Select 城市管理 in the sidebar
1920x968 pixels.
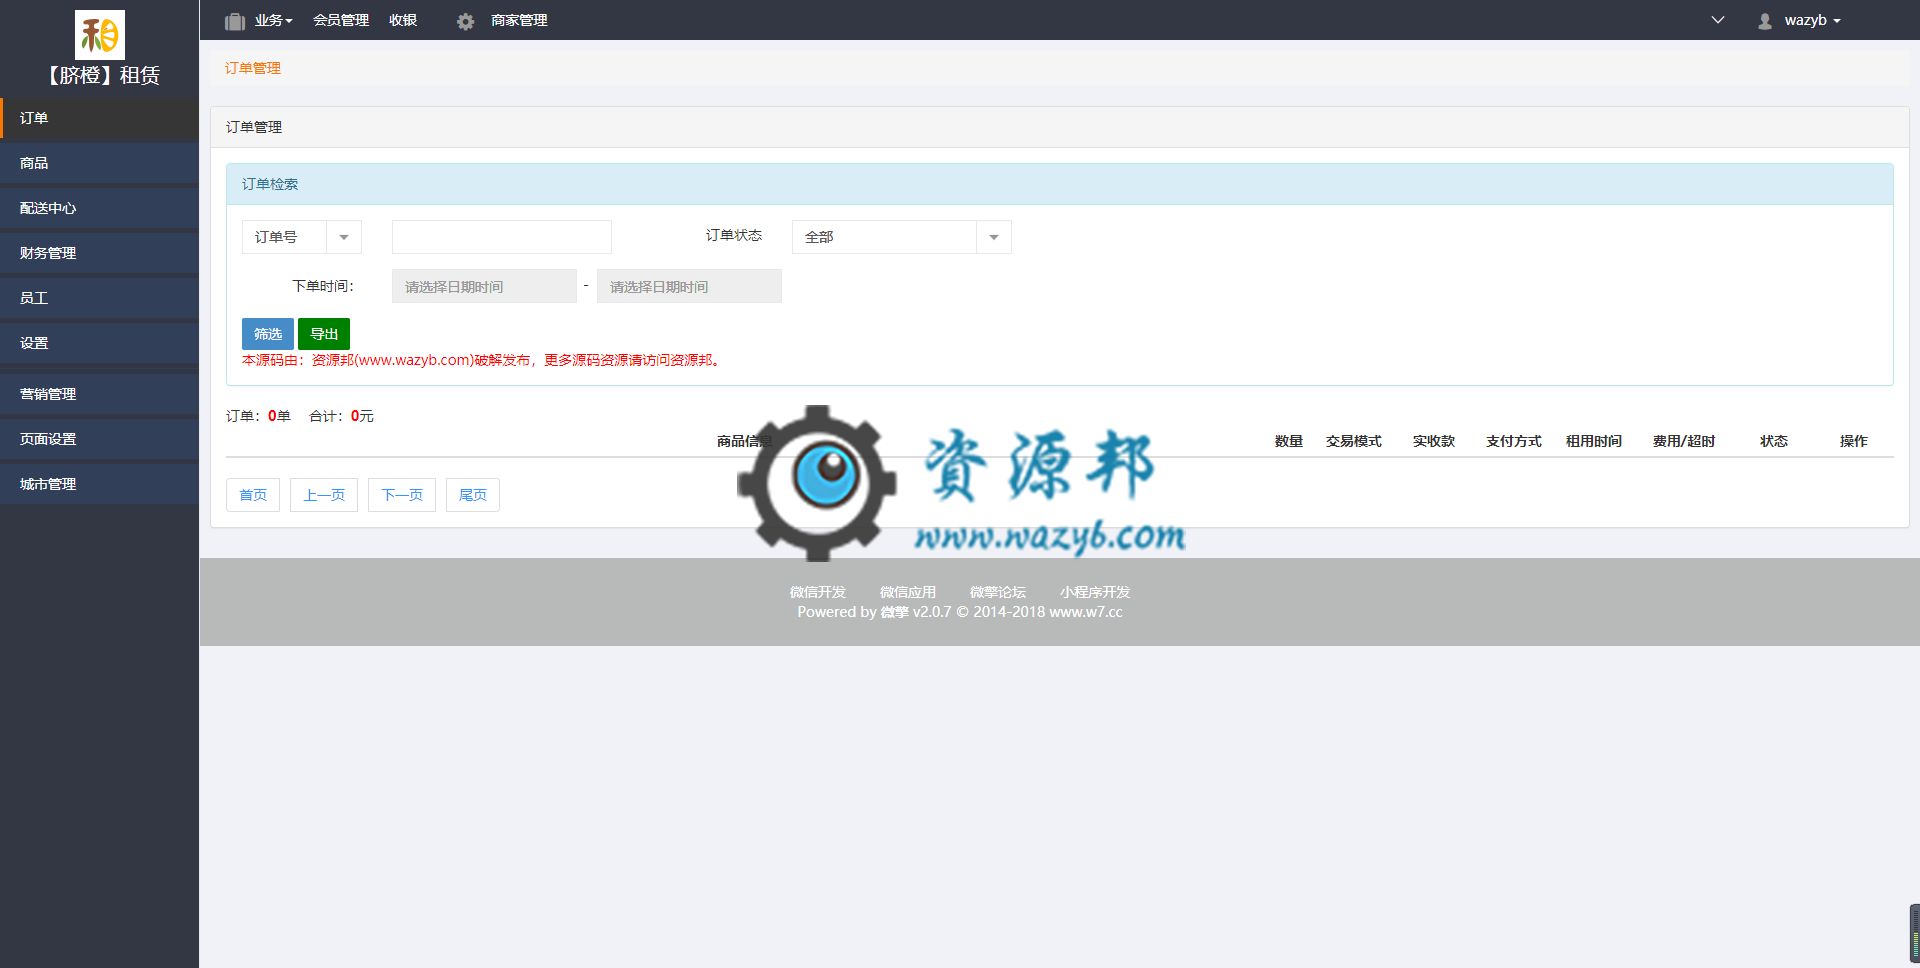click(x=100, y=484)
